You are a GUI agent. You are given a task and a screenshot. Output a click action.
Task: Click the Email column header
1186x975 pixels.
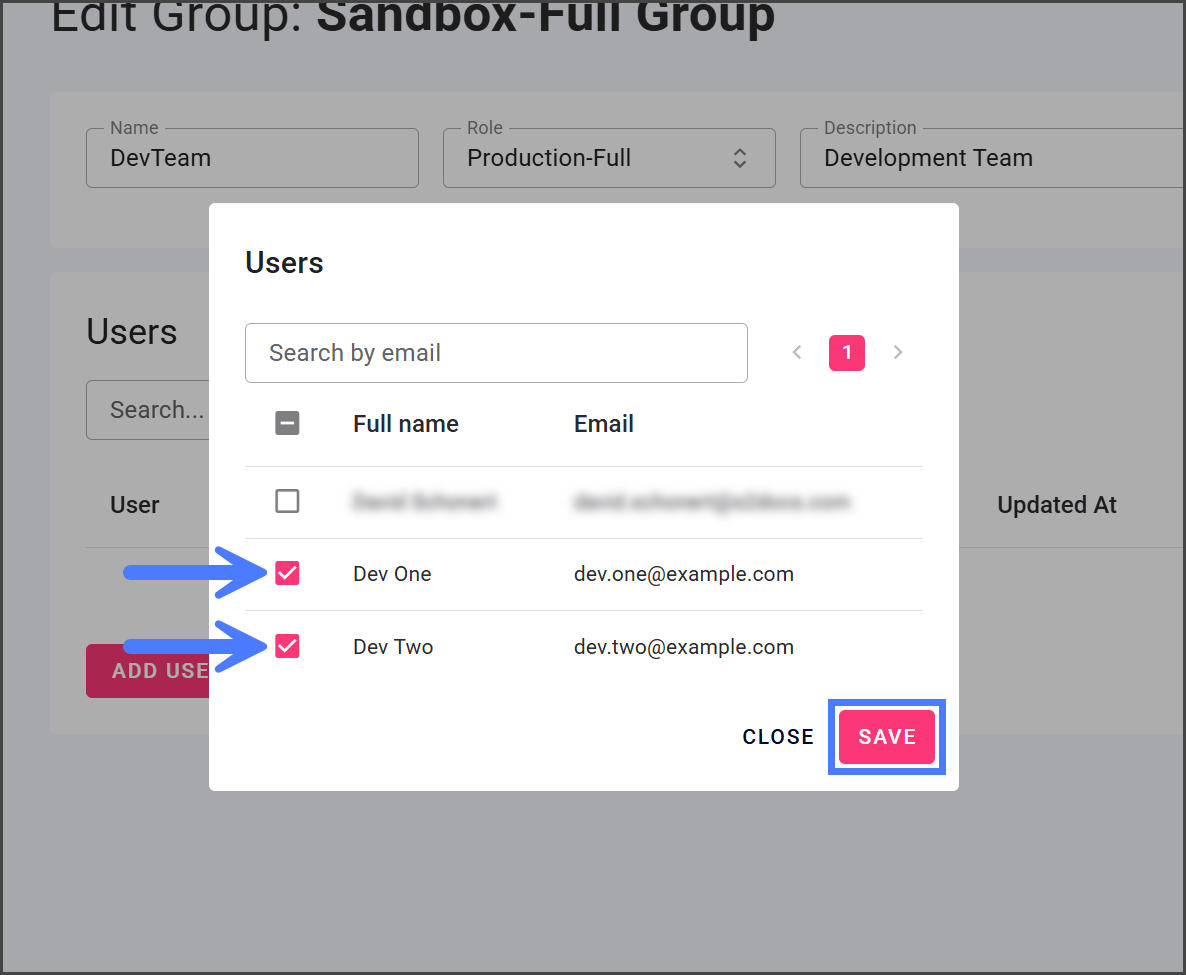[604, 424]
